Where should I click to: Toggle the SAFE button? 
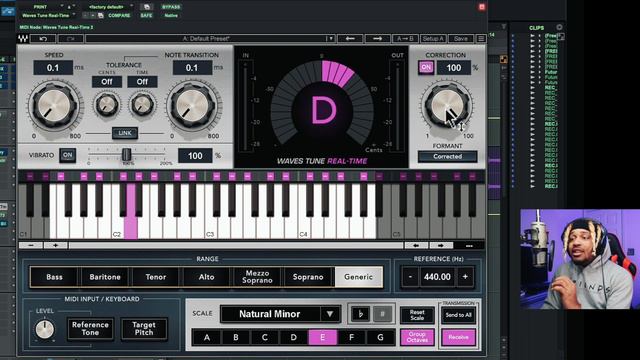[146, 16]
